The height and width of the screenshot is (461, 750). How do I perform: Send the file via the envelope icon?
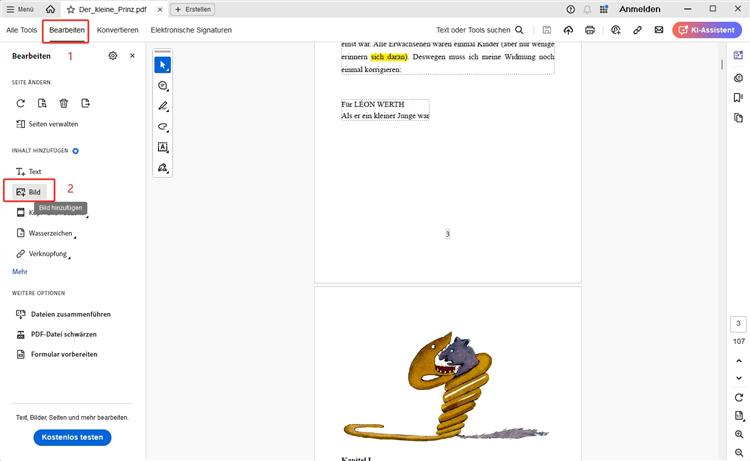click(x=659, y=30)
